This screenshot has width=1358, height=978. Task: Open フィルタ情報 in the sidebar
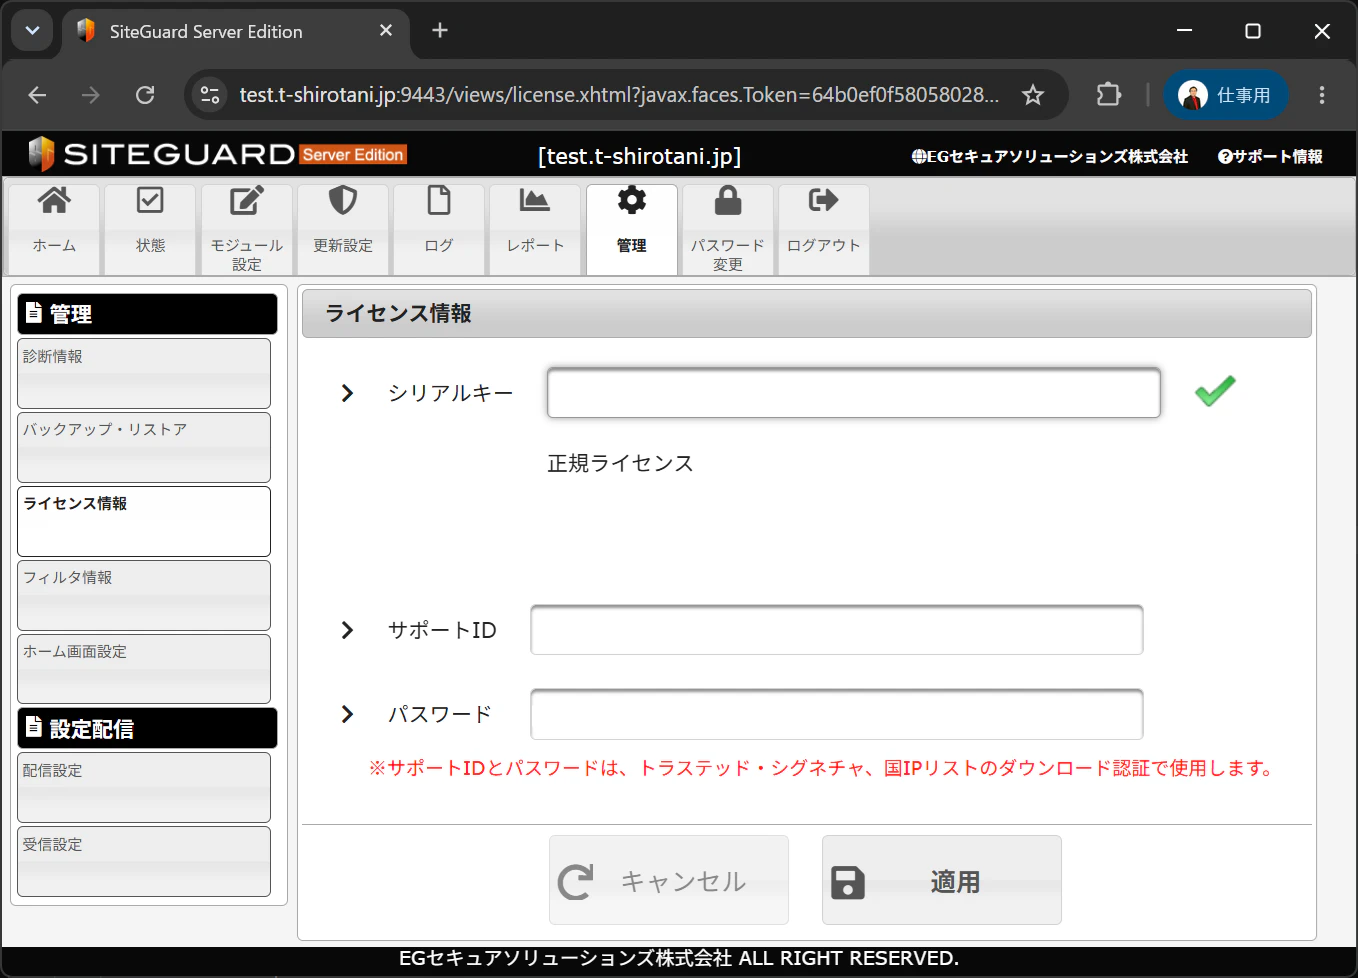tap(144, 595)
